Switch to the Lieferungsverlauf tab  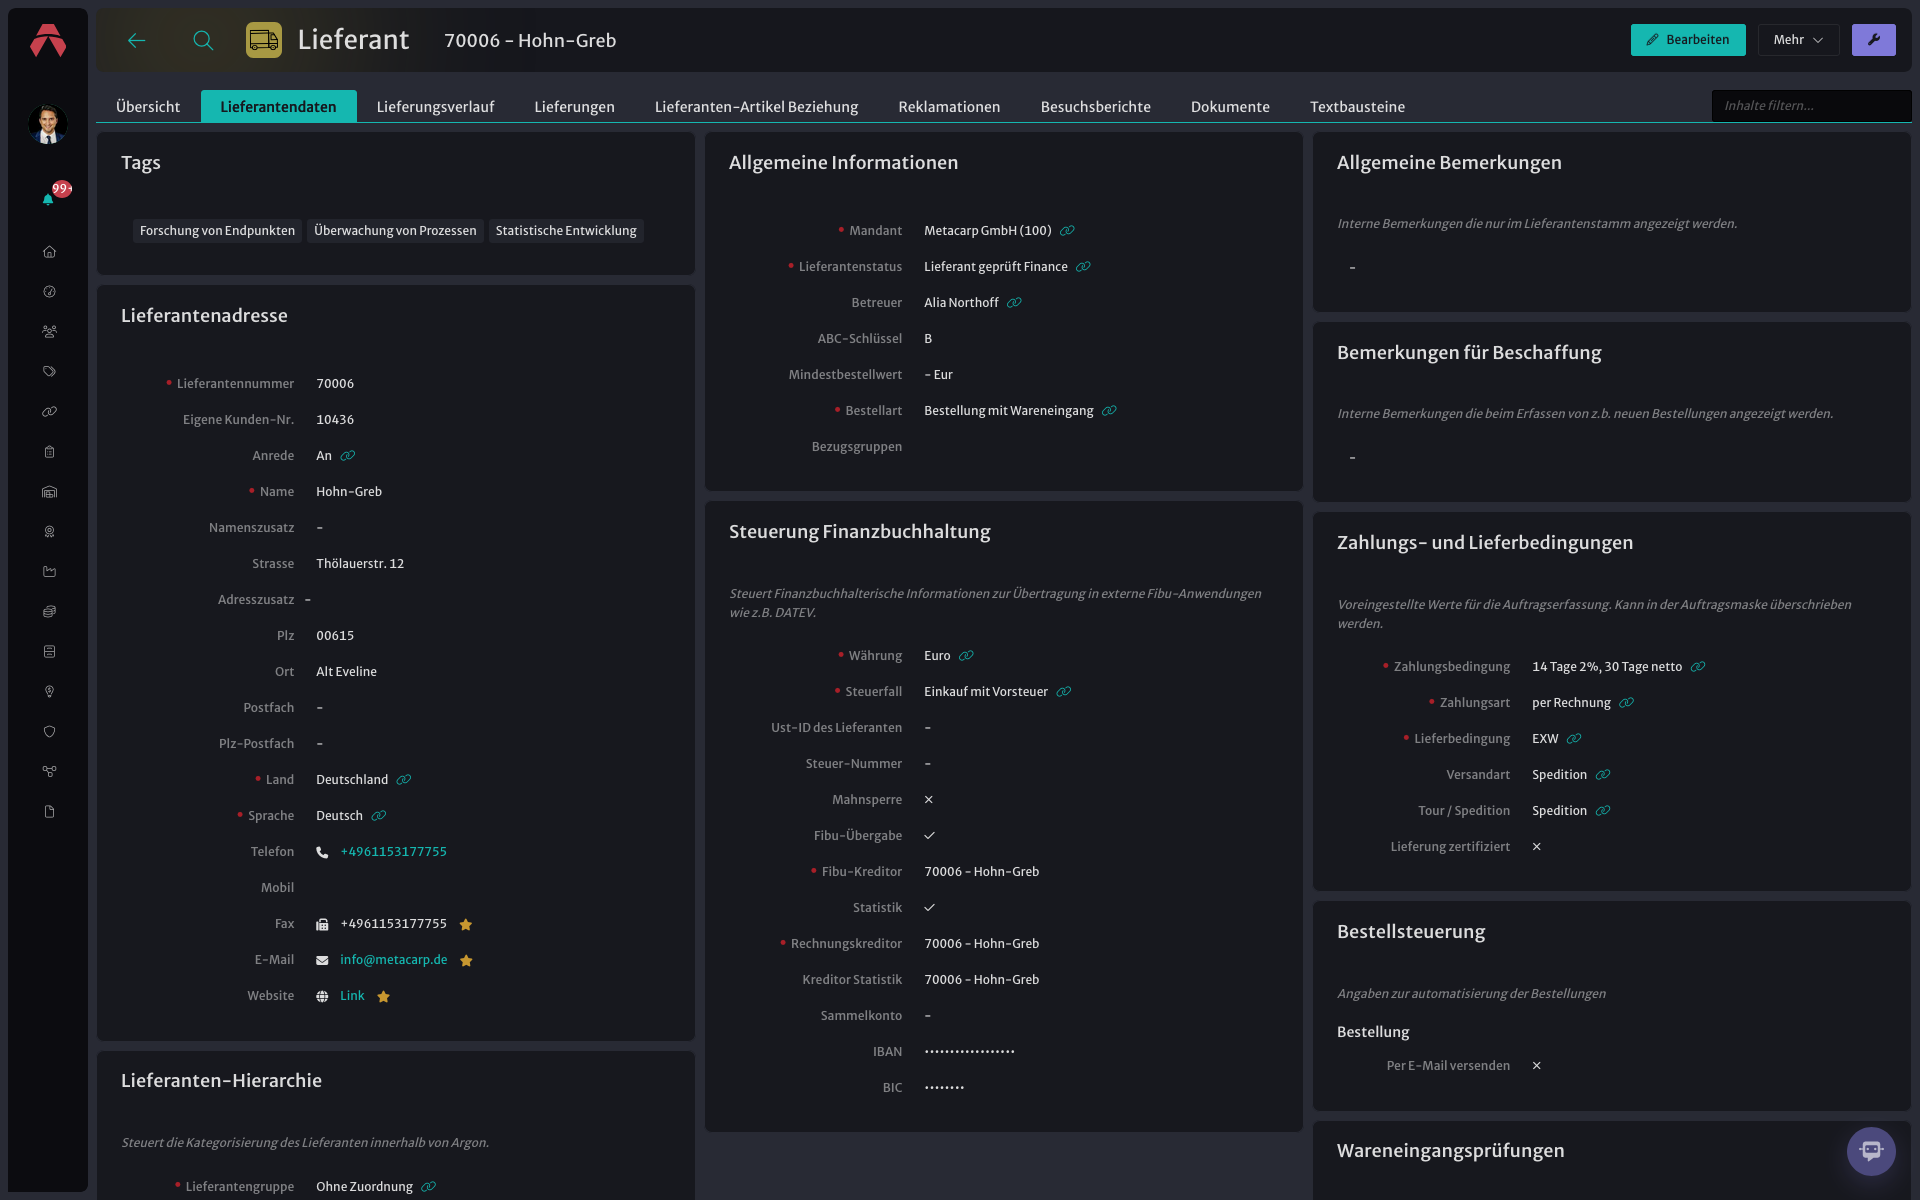coord(435,107)
